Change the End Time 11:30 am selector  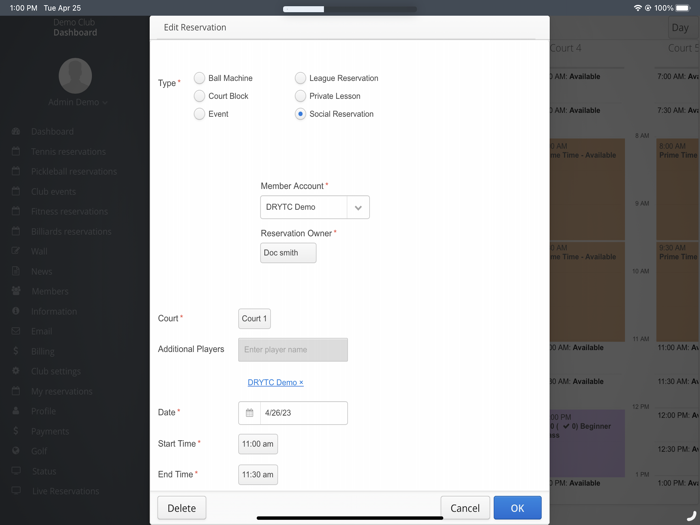tap(258, 475)
